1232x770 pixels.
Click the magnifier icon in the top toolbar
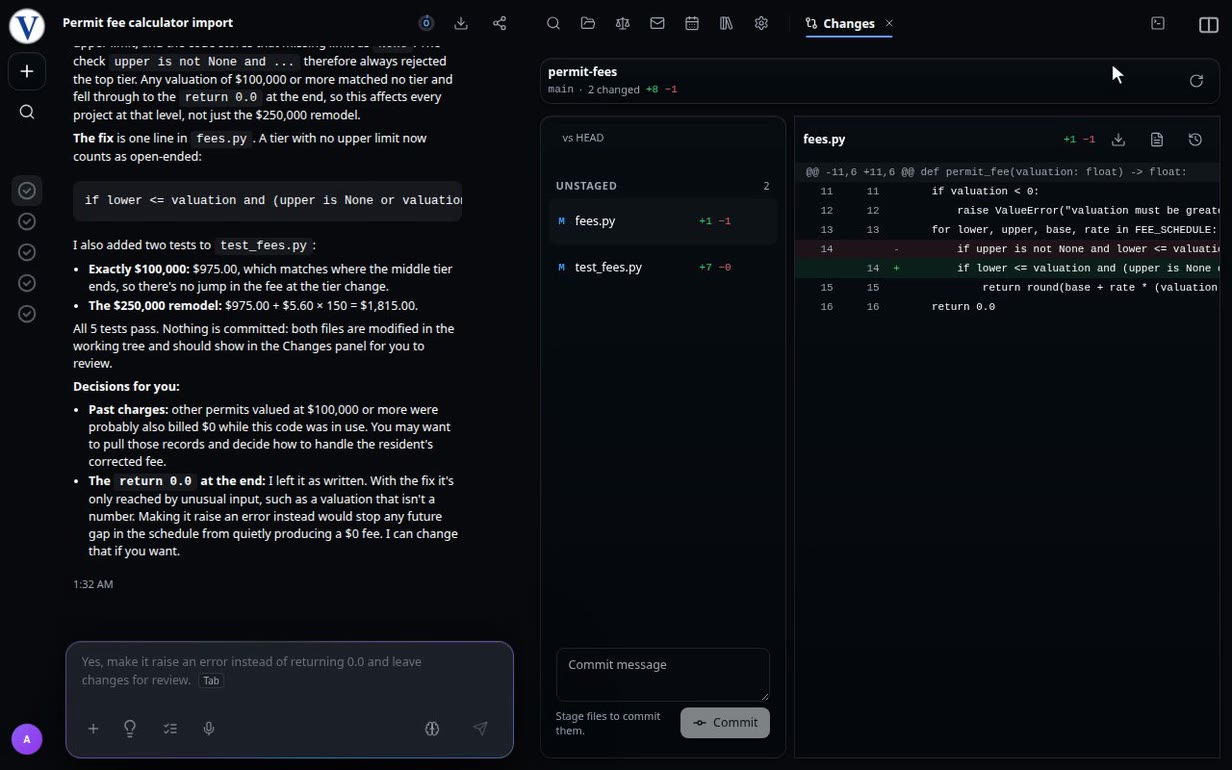click(x=553, y=23)
